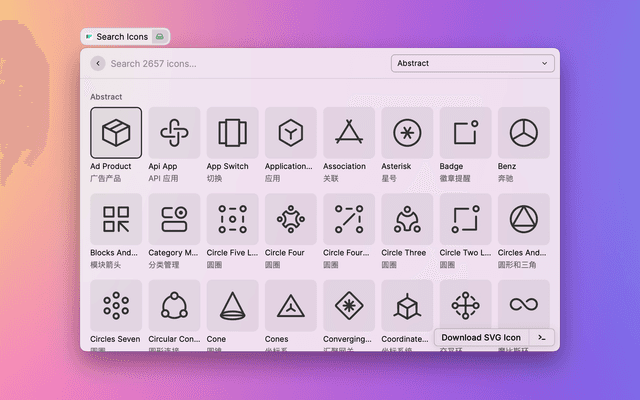Select the Ad Product icon

click(x=116, y=133)
